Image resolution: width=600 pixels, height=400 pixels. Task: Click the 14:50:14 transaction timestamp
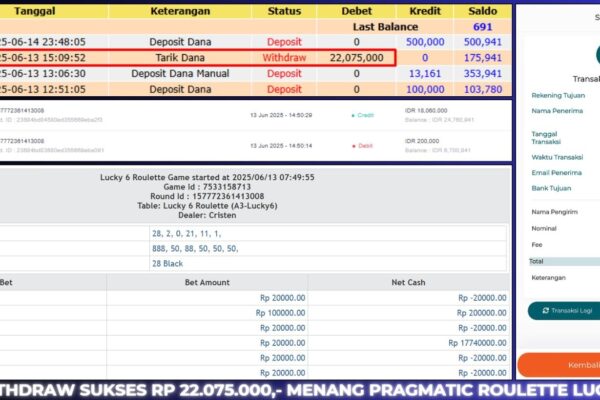coord(281,146)
